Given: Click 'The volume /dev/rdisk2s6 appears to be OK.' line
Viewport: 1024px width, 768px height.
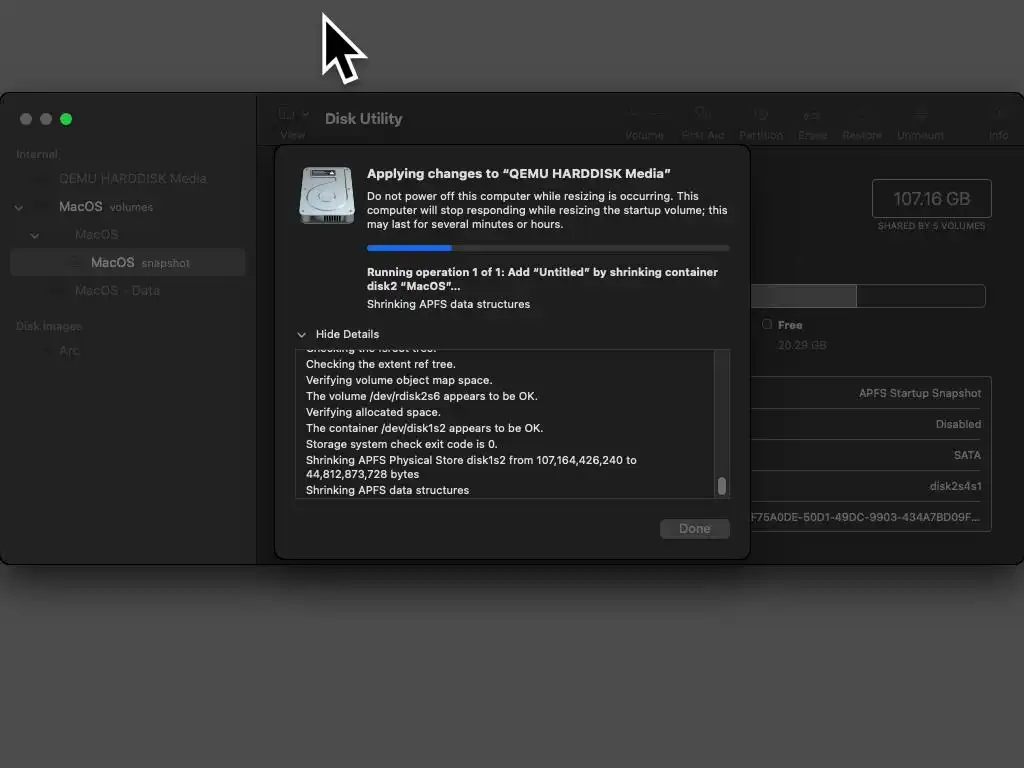Looking at the screenshot, I should (422, 396).
